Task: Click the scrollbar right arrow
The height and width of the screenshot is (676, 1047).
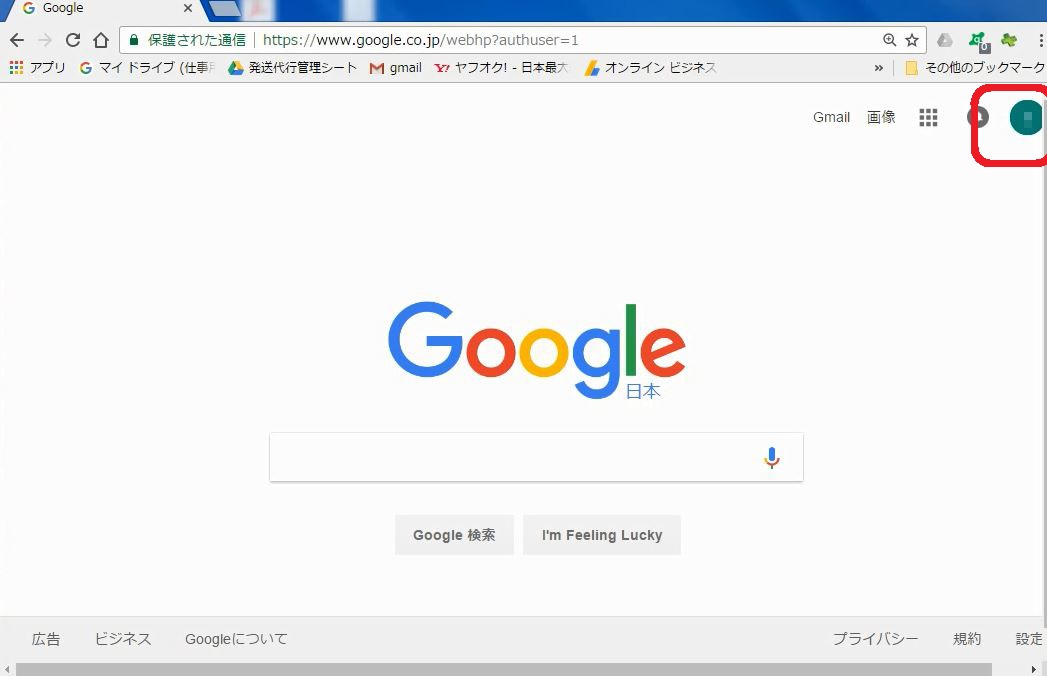Action: (x=1034, y=669)
